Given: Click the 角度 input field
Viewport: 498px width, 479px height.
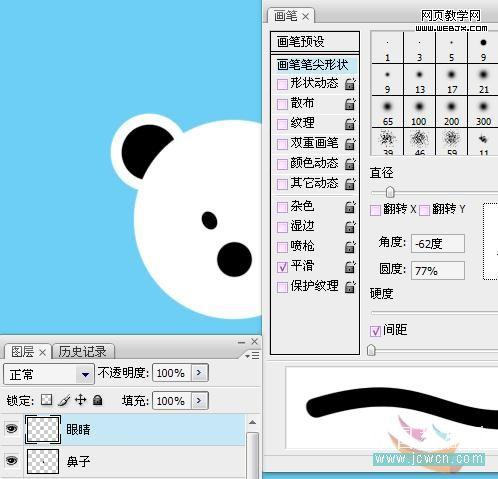Looking at the screenshot, I should [438, 244].
